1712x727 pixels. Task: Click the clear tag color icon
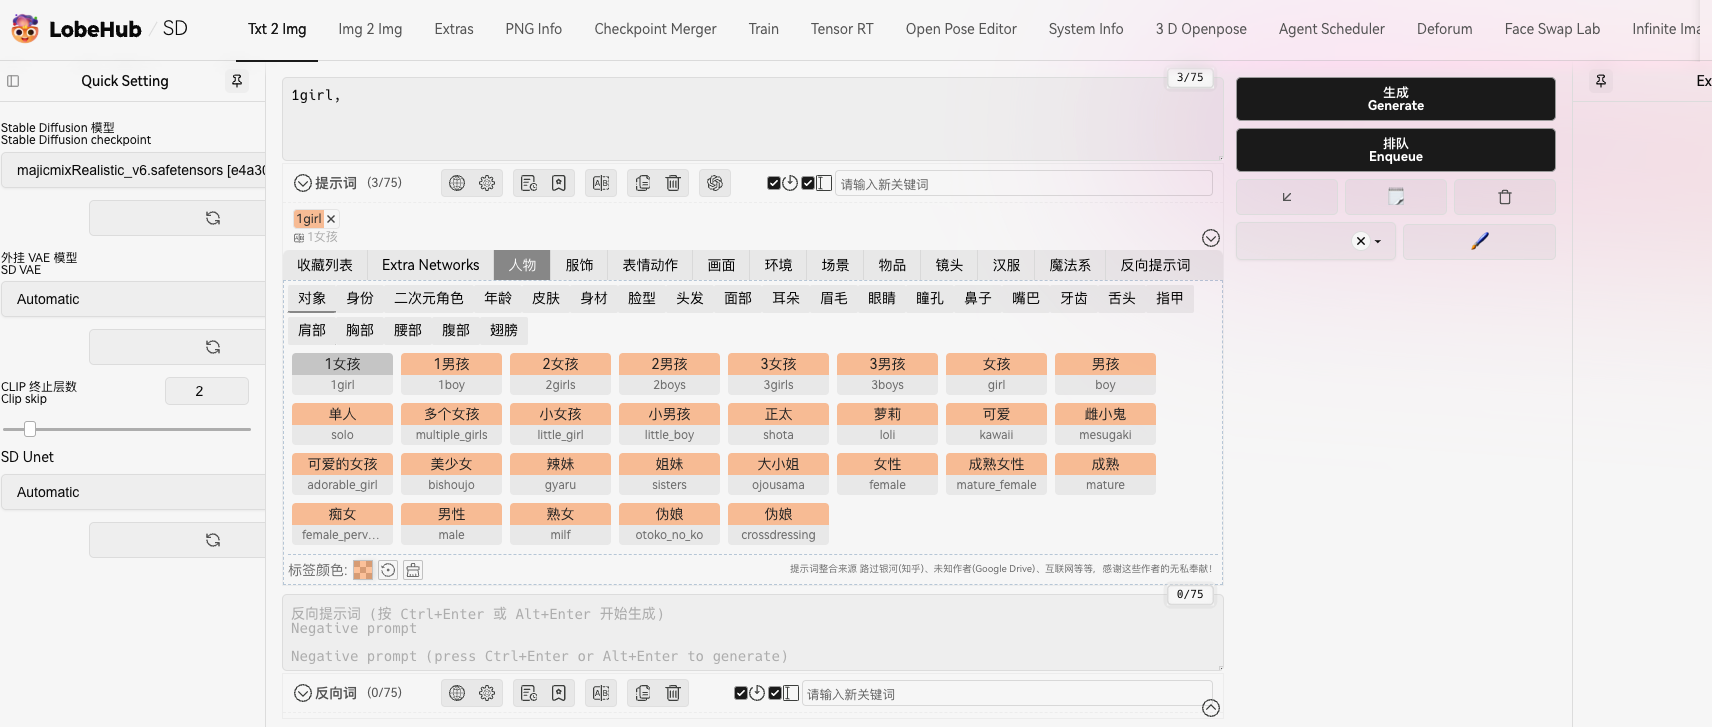point(413,570)
